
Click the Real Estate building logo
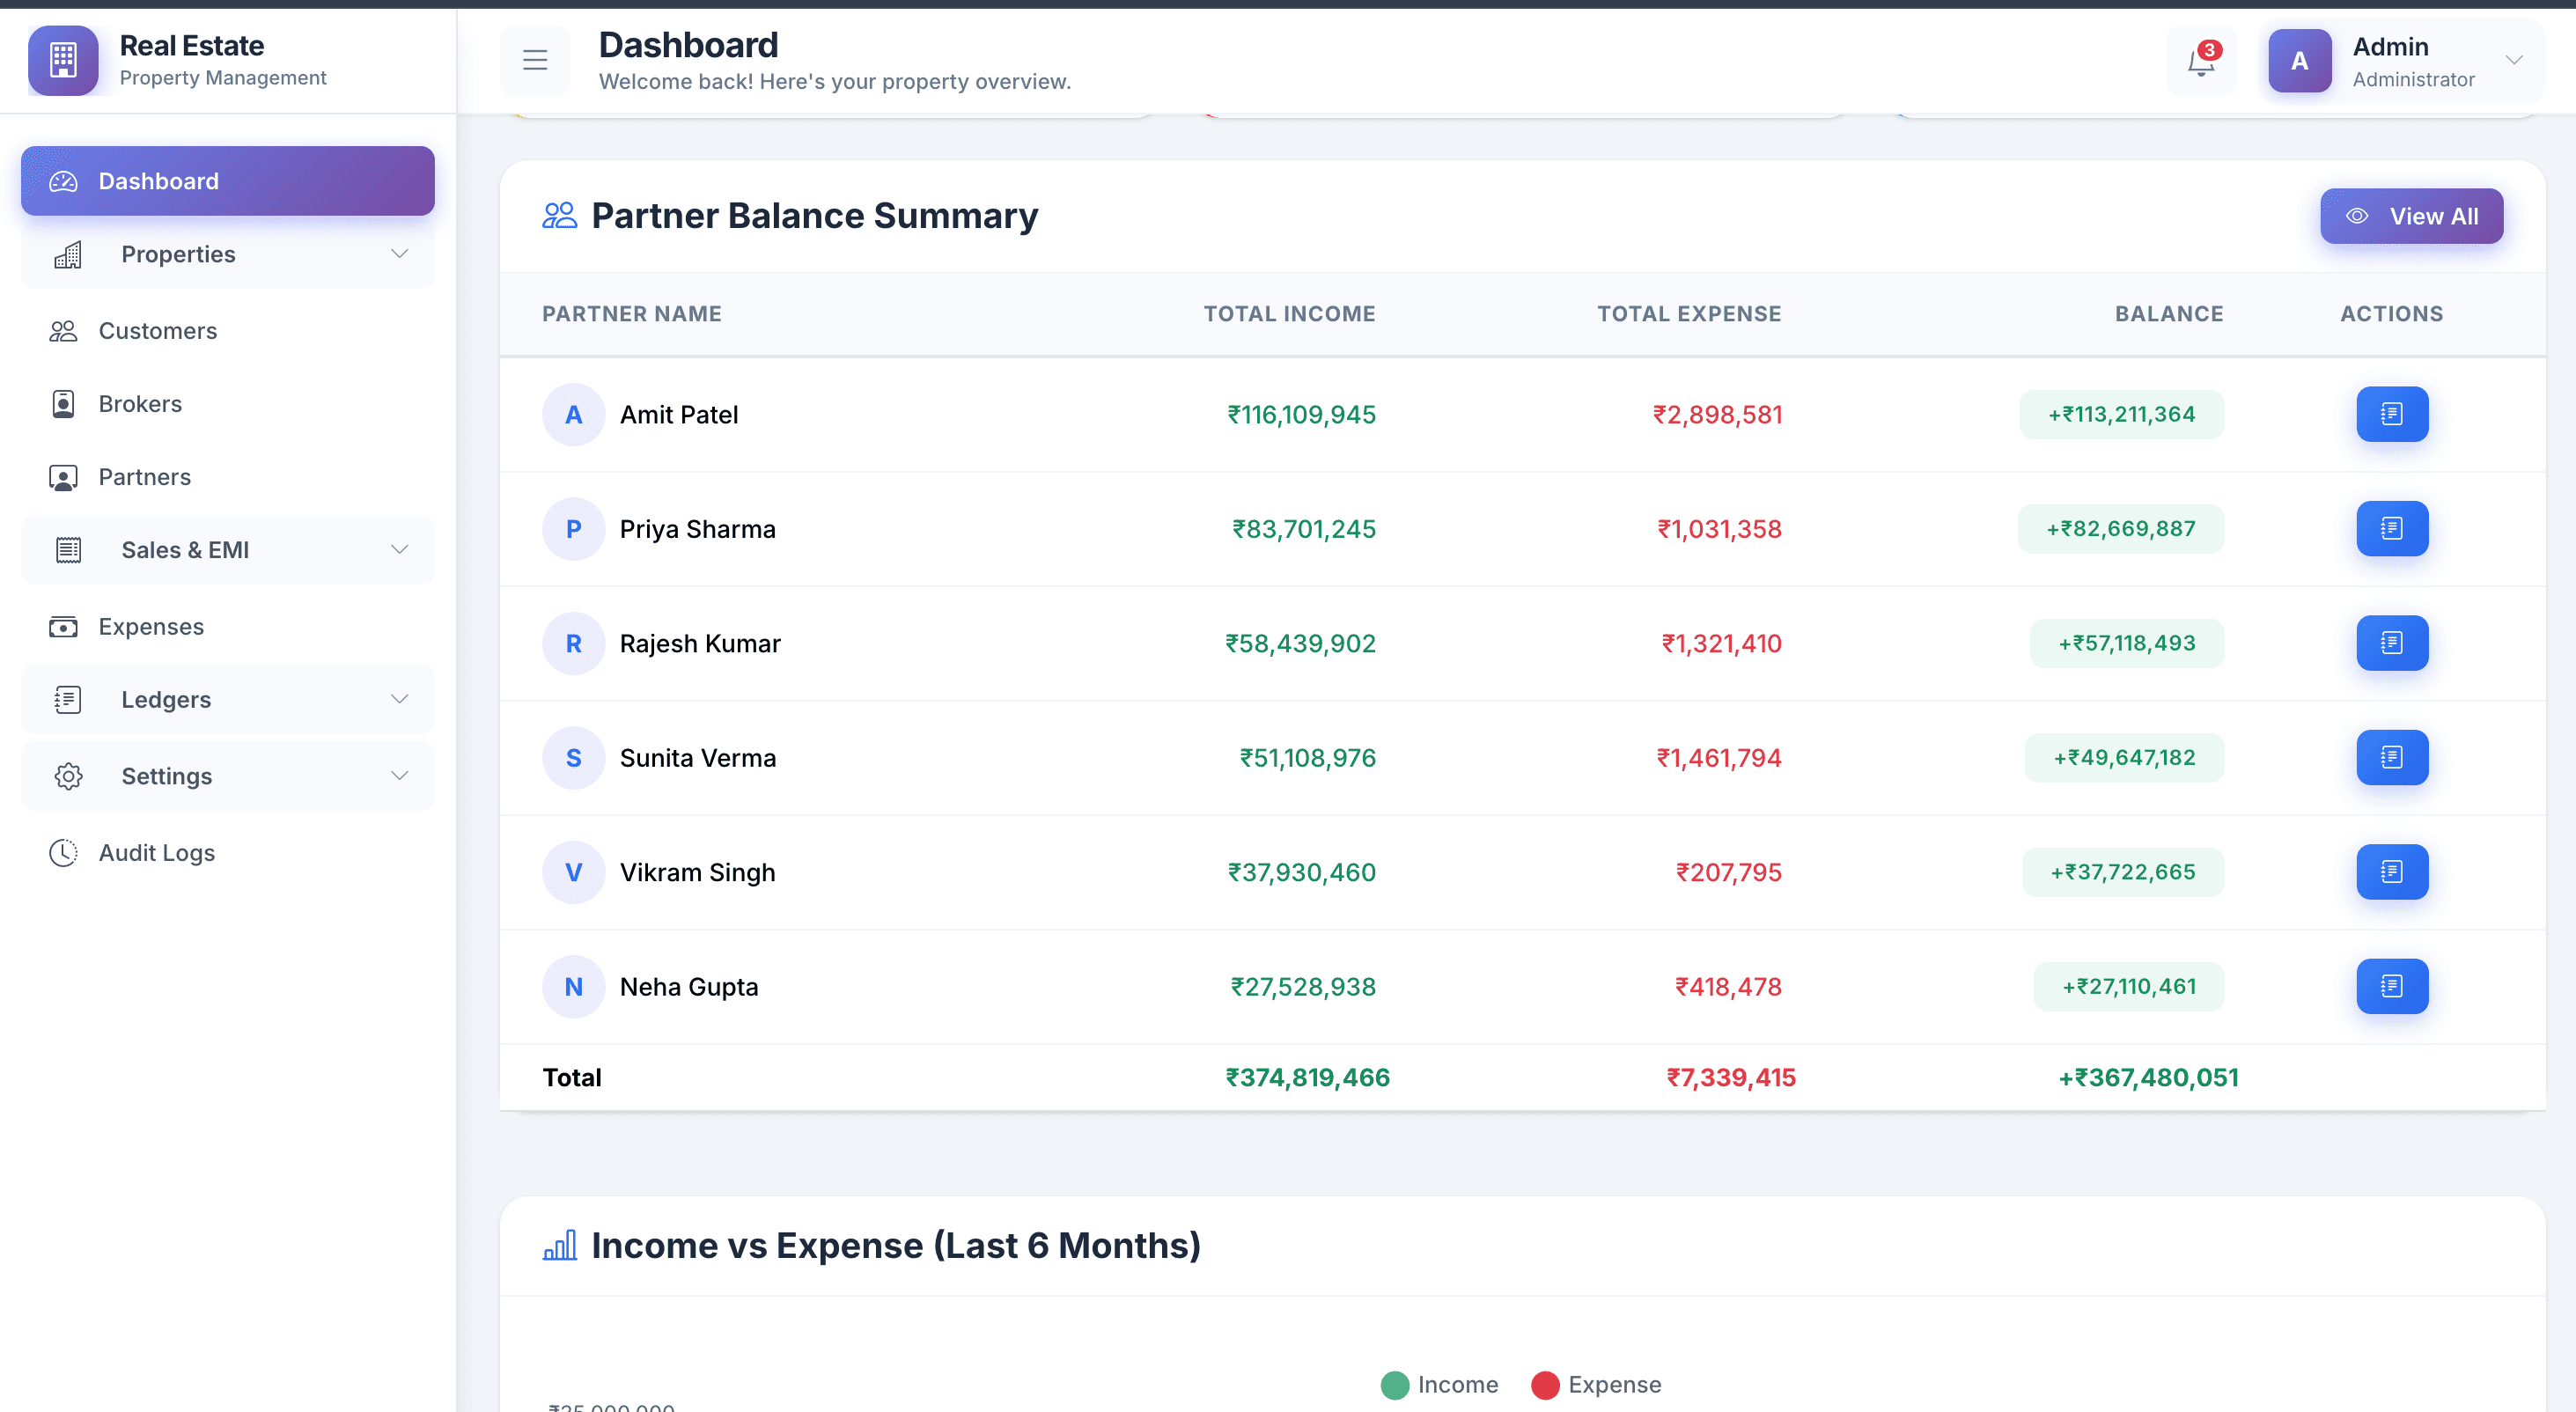pos(63,60)
